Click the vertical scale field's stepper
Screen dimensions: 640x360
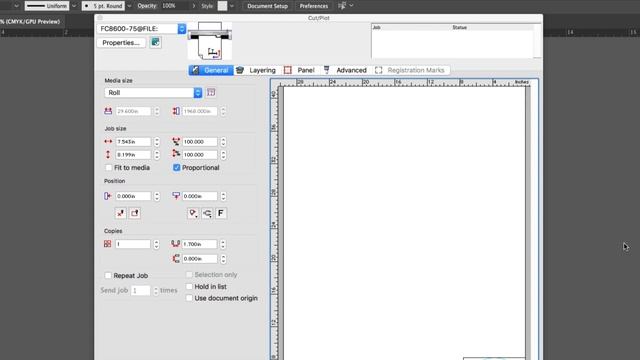(x=223, y=155)
